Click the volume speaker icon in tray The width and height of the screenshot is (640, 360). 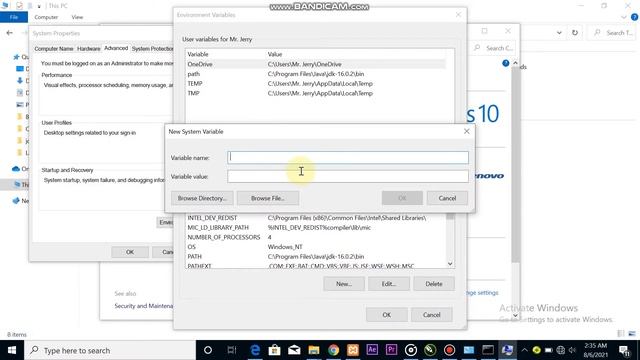click(572, 350)
